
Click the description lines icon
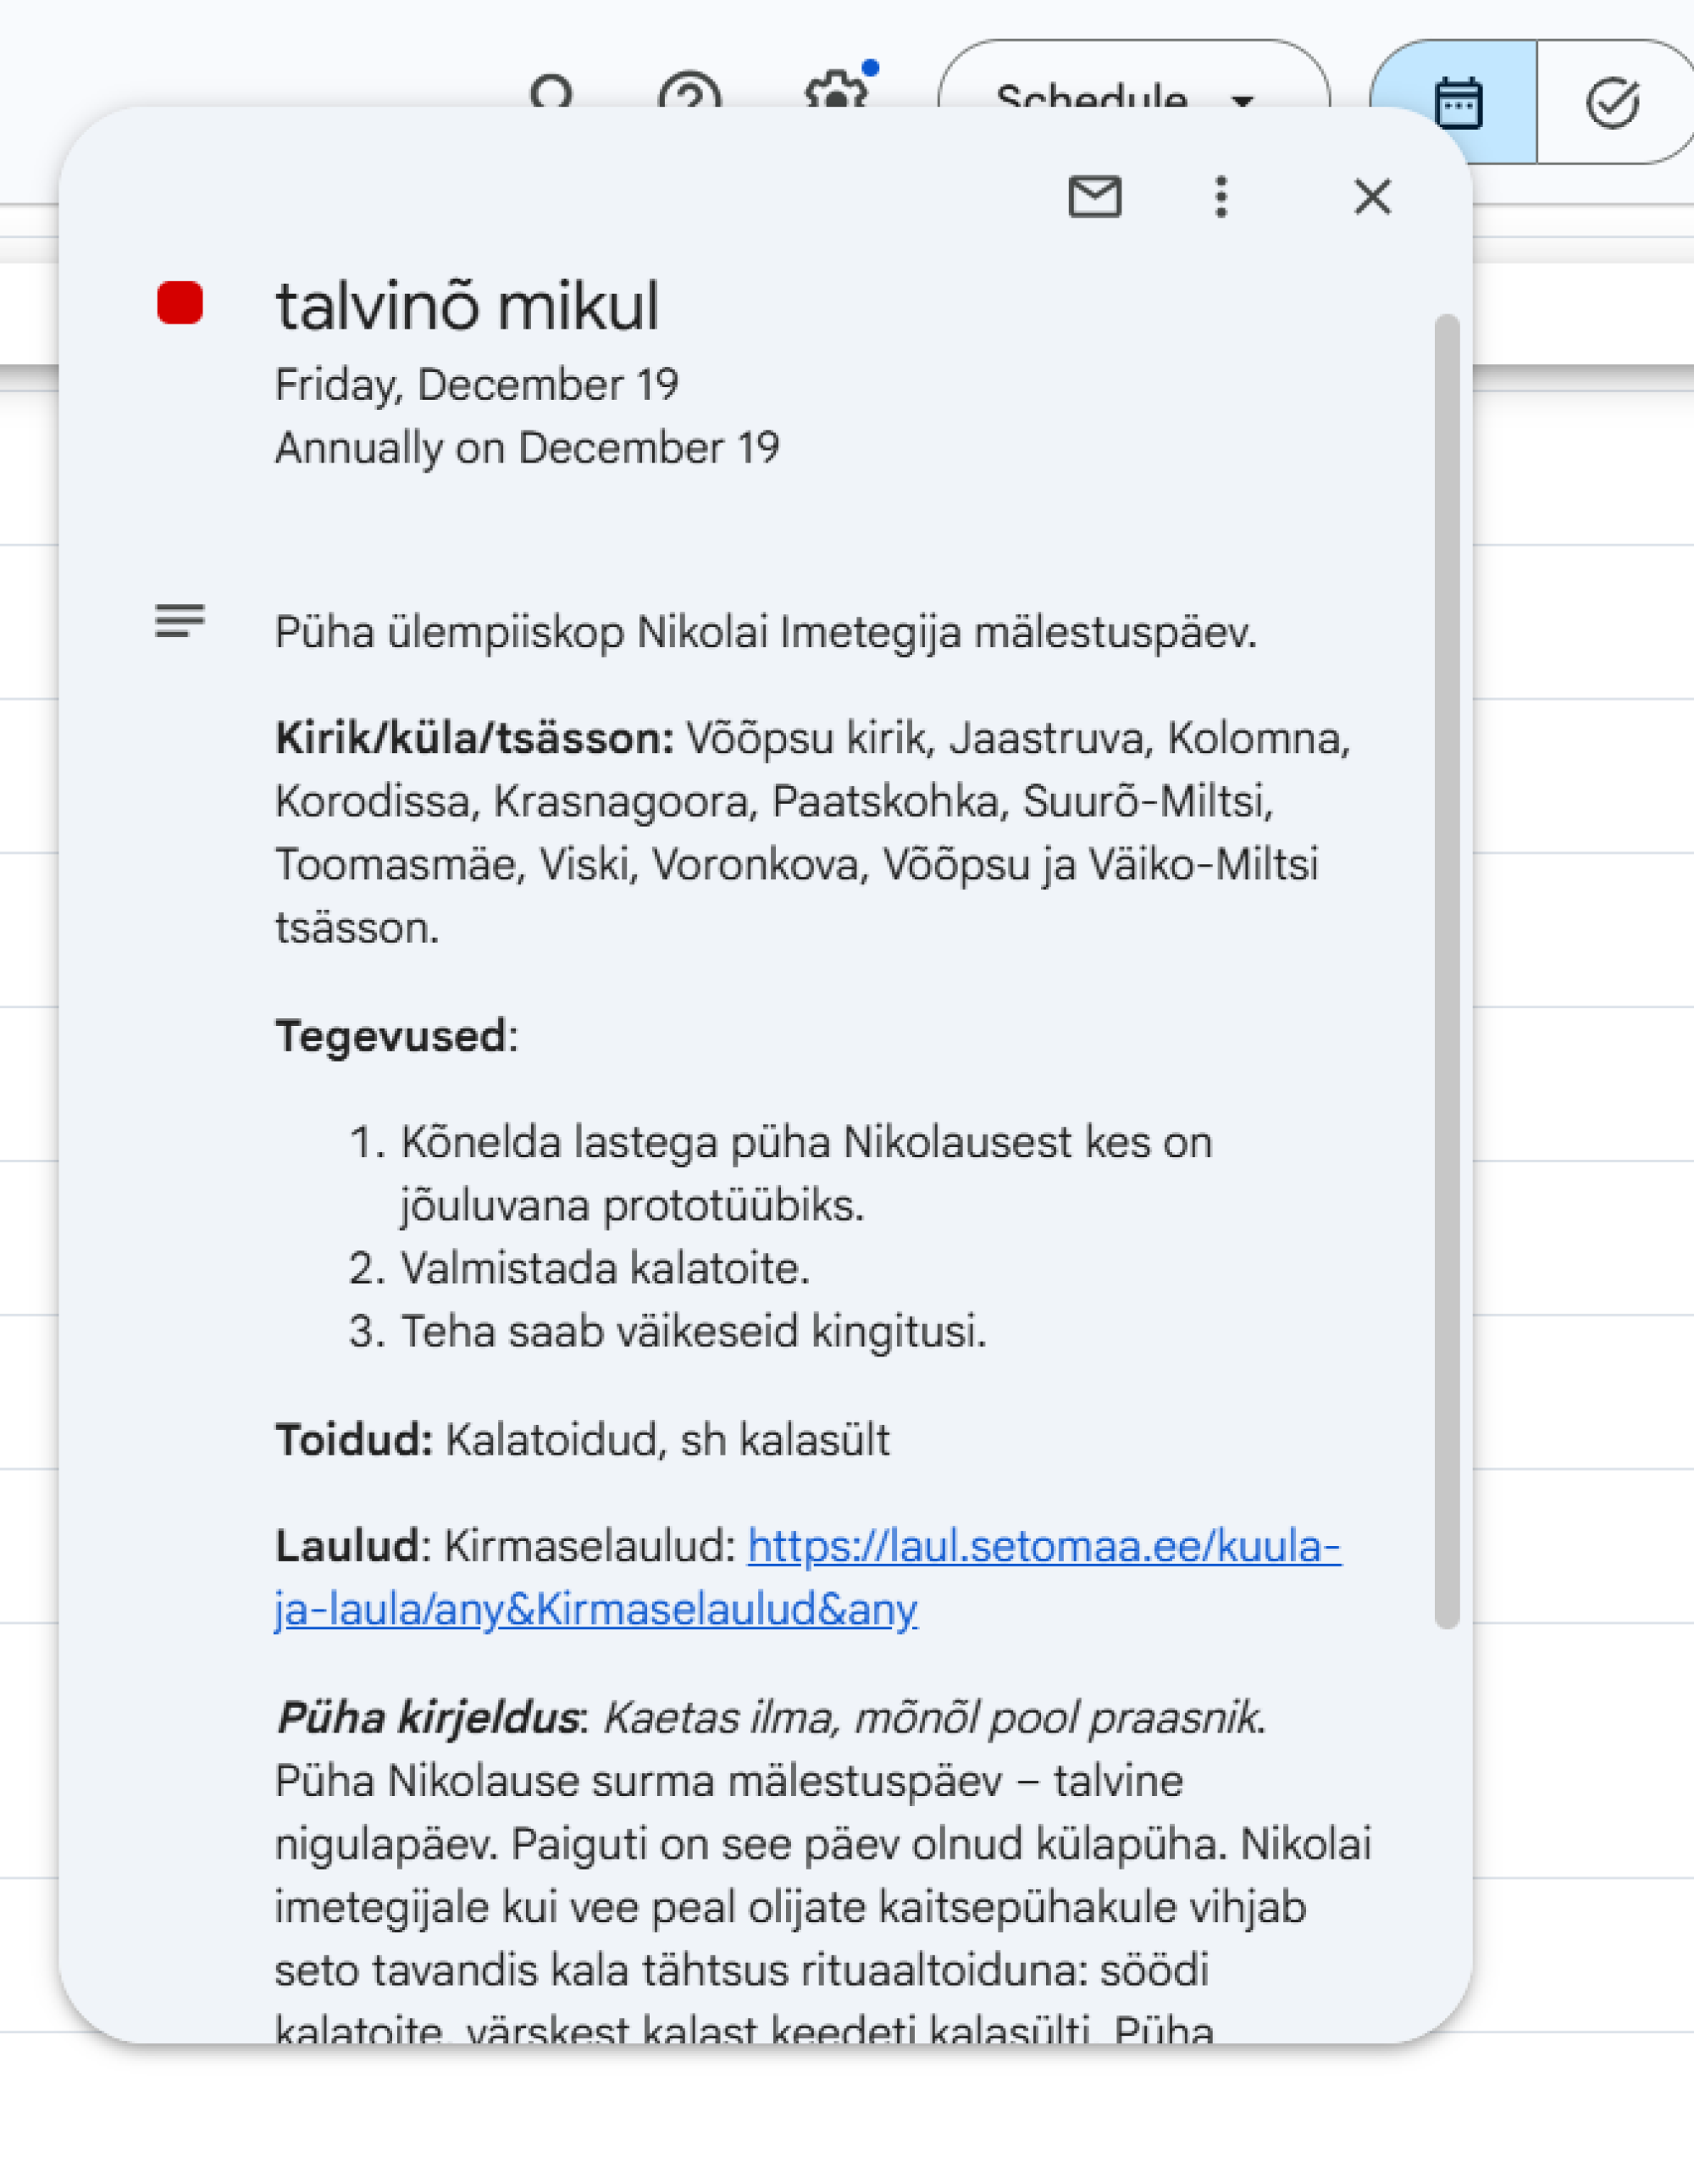click(180, 621)
